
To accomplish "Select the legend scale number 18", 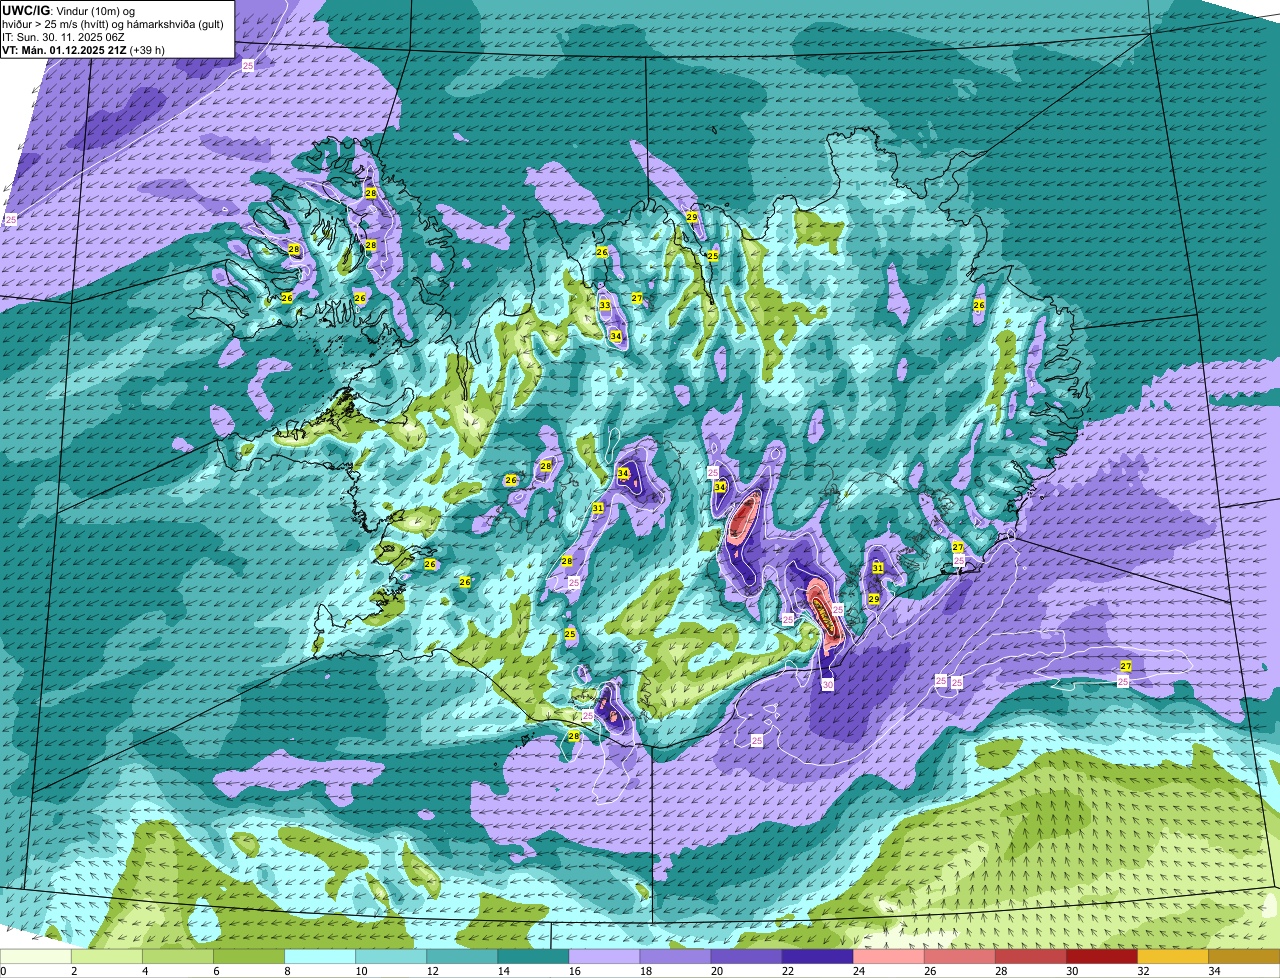I will tap(645, 971).
